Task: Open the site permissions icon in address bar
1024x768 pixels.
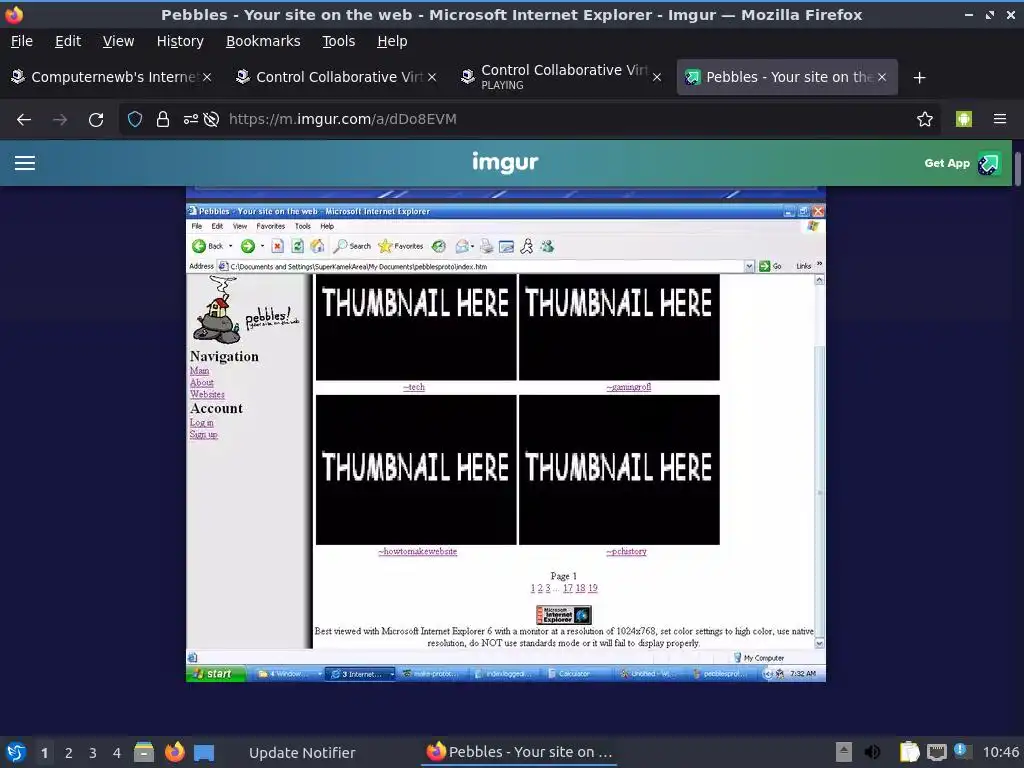Action: 190,119
